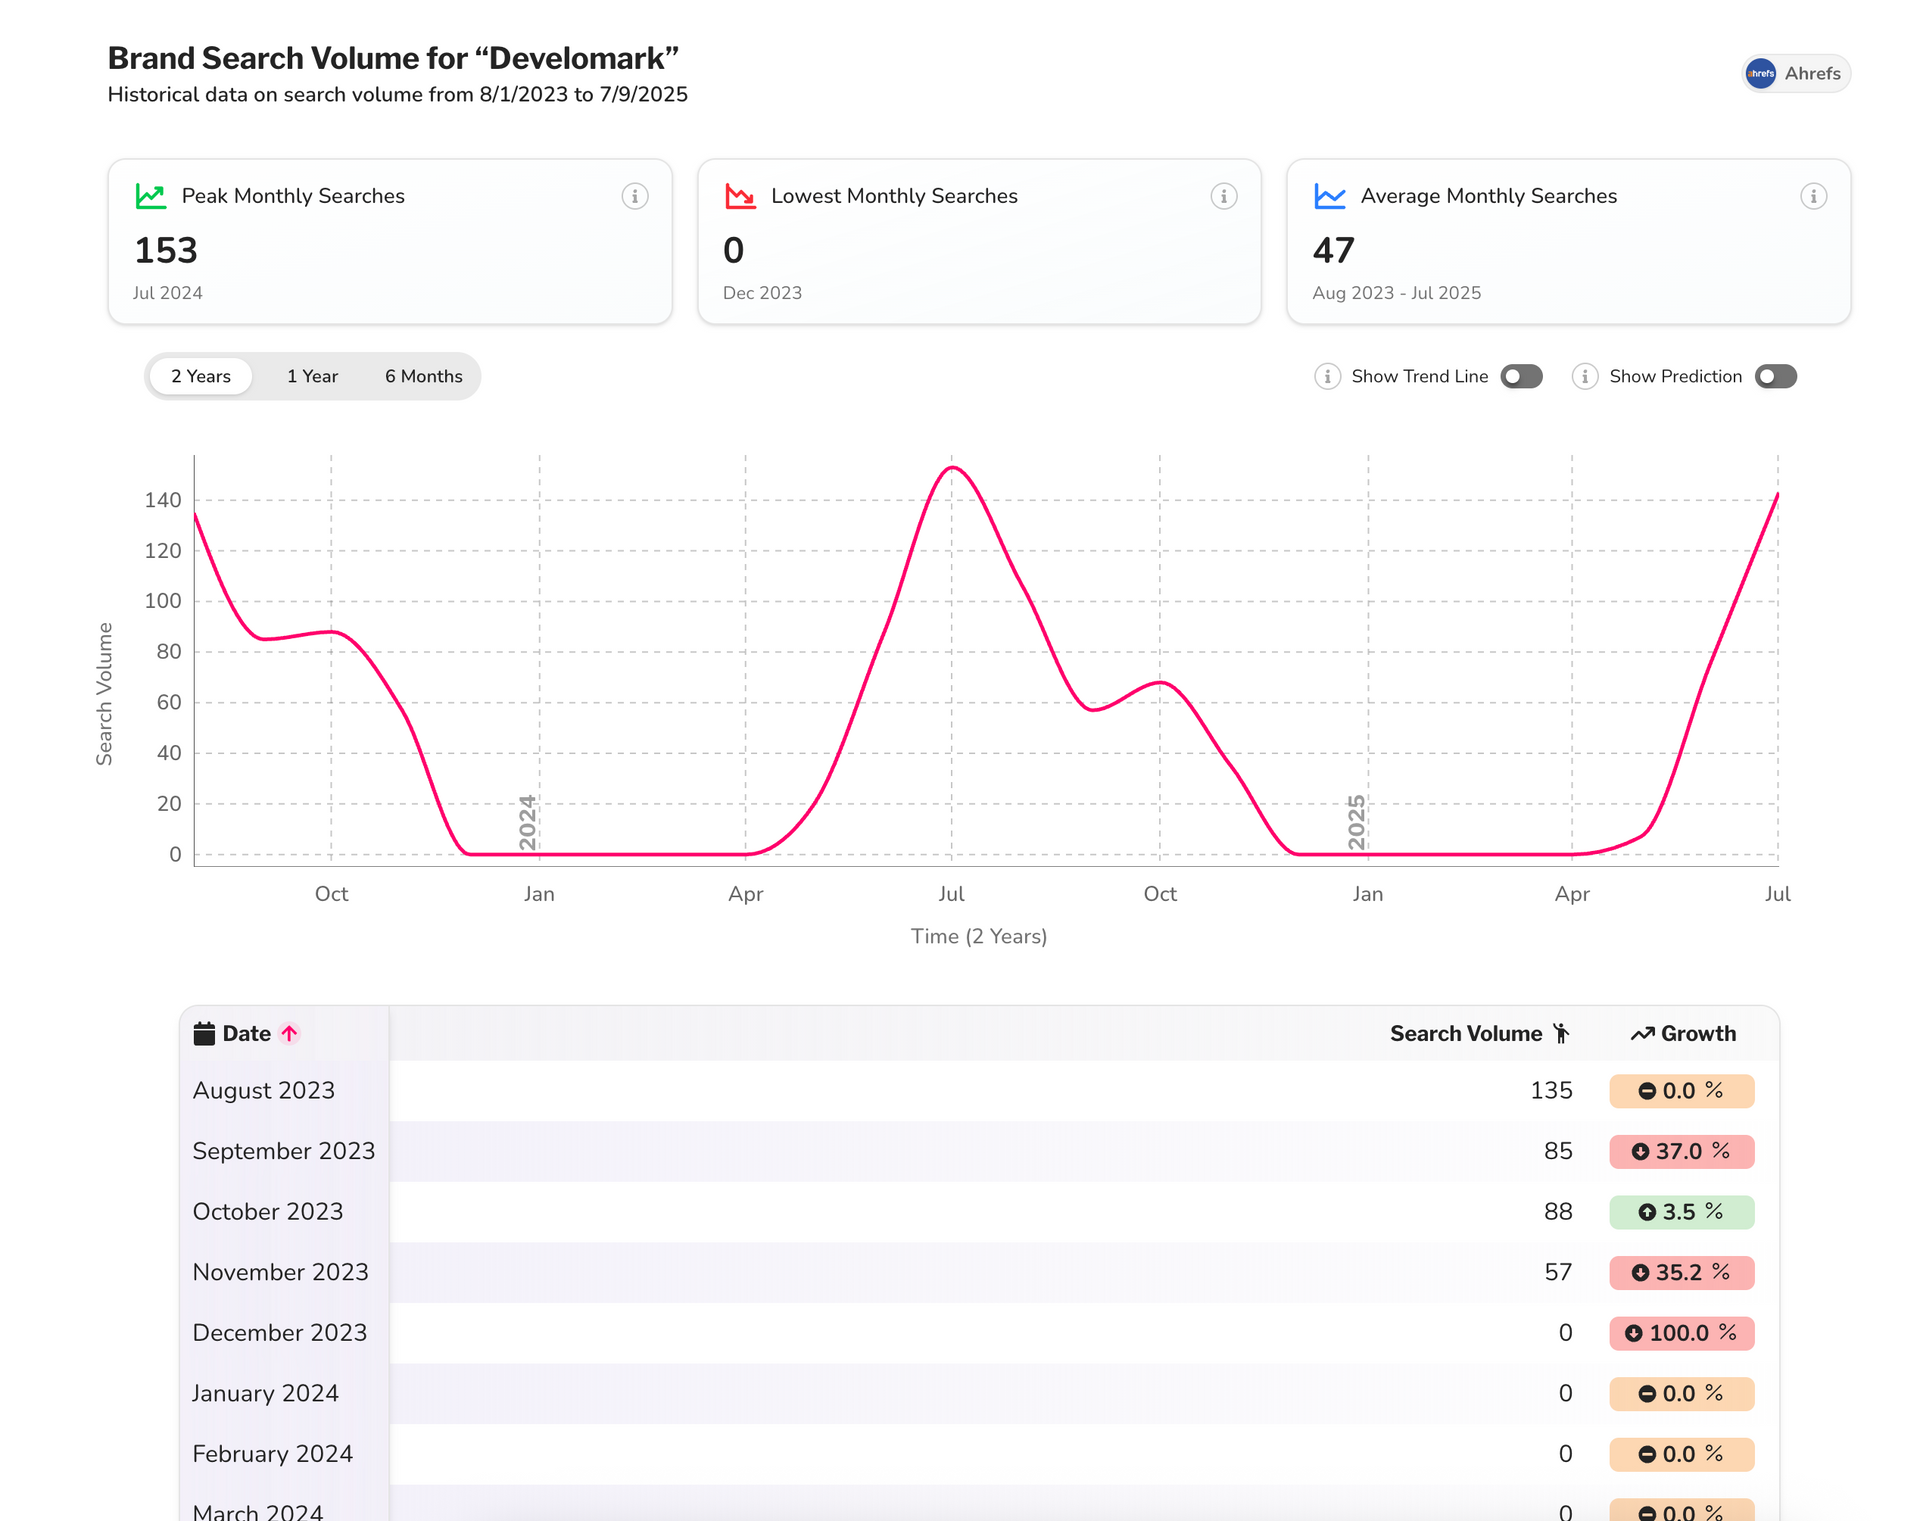Click the December 2023 row label
The image size is (1920, 1521).
tap(280, 1332)
